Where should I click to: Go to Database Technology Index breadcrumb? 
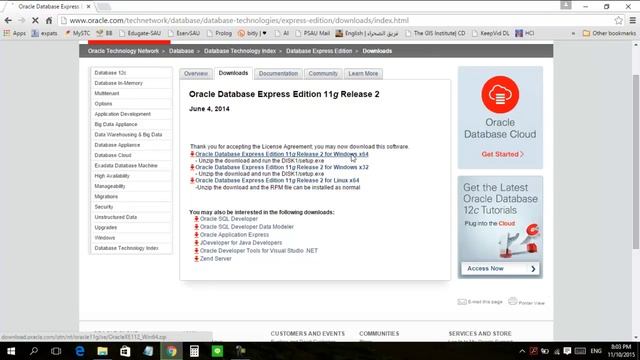coord(240,51)
